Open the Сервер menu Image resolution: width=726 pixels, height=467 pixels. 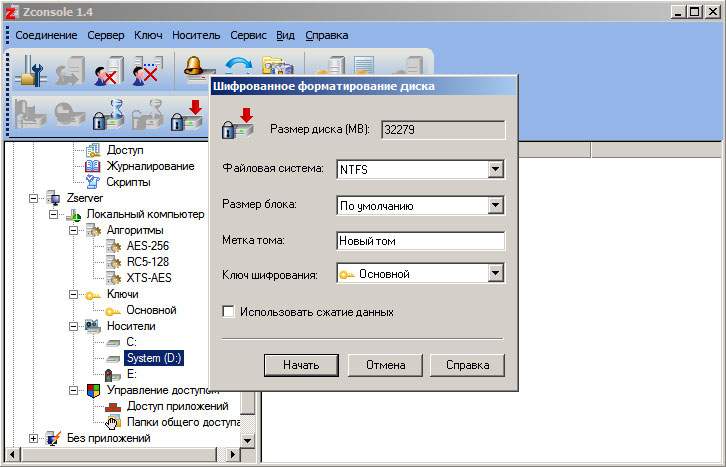[106, 35]
